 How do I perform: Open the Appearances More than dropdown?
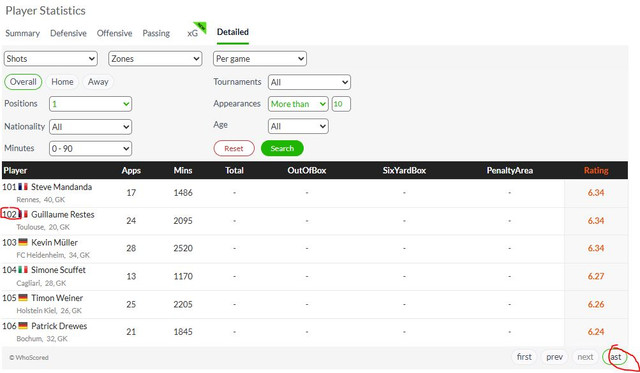pos(298,104)
